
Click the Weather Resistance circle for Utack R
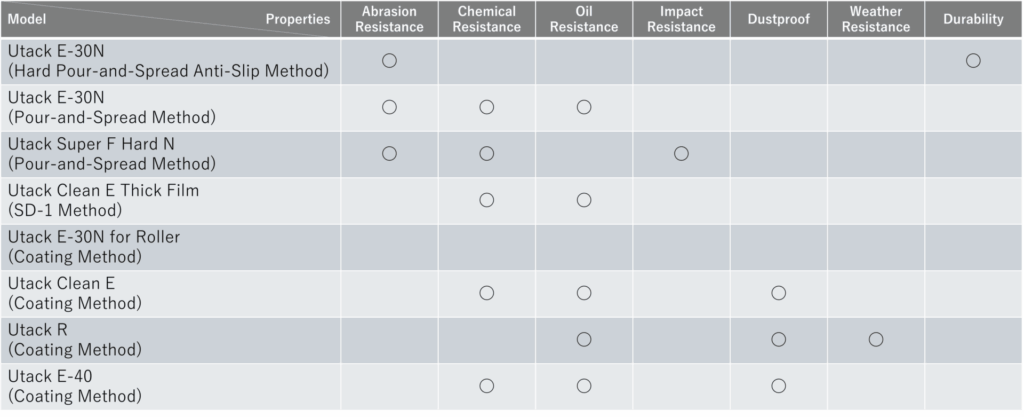click(875, 340)
